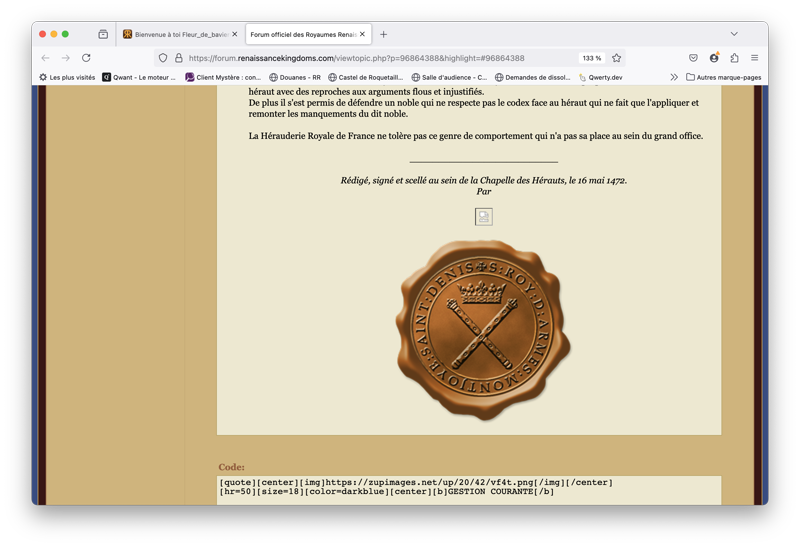This screenshot has width=800, height=547.
Task: Click the broken image placeholder icon
Action: tap(484, 217)
